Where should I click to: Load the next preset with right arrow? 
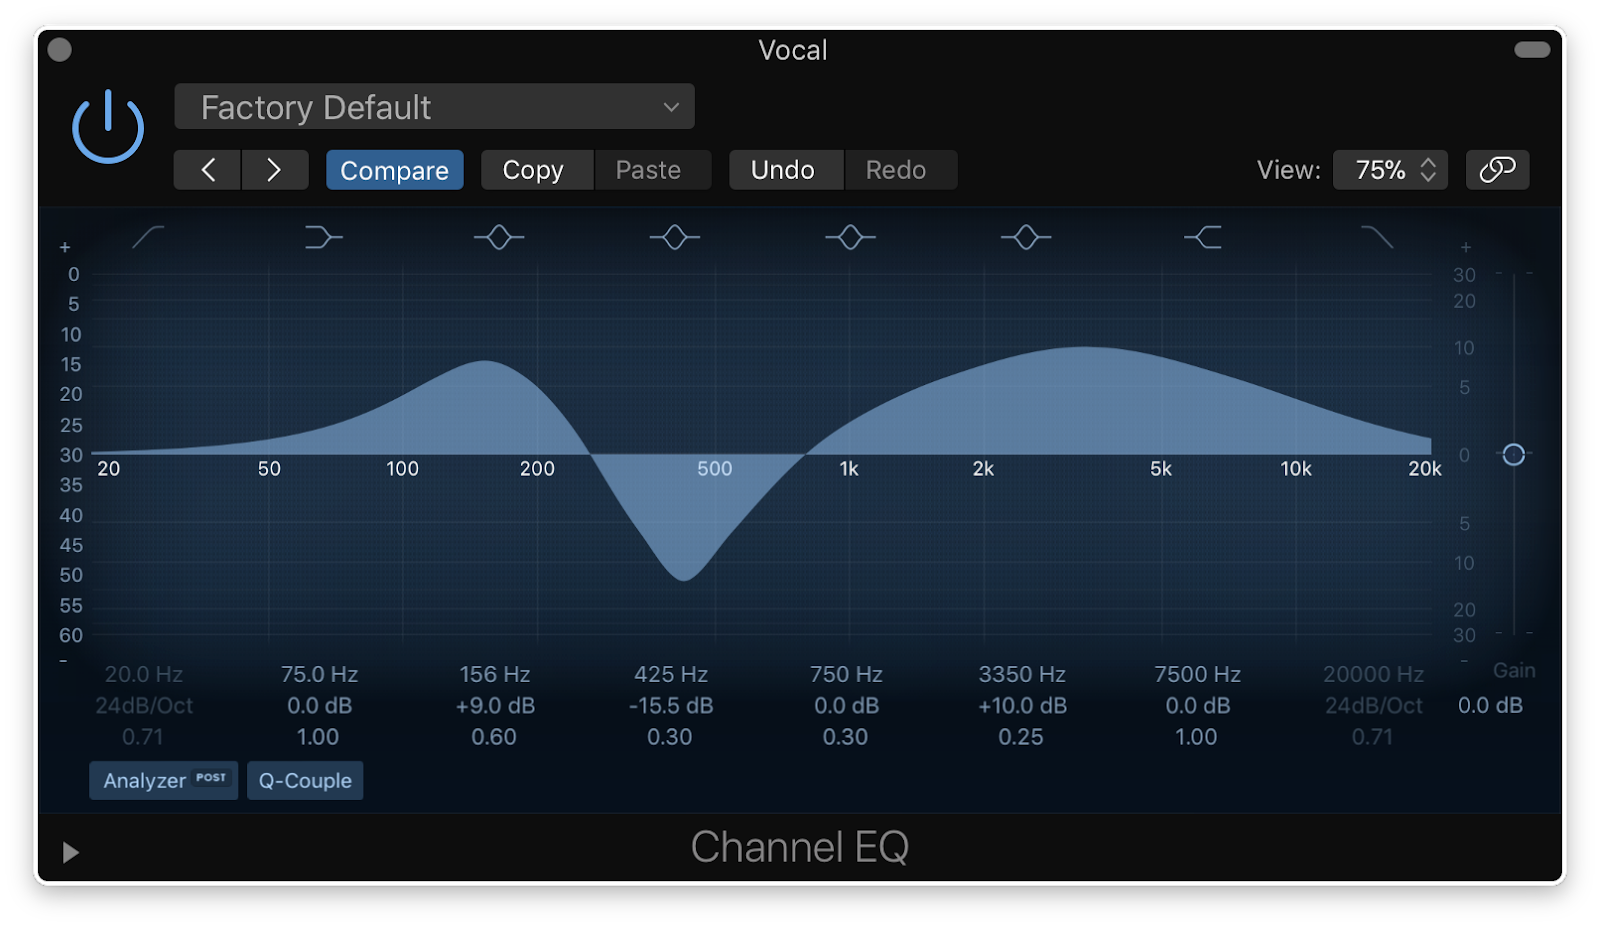(274, 170)
